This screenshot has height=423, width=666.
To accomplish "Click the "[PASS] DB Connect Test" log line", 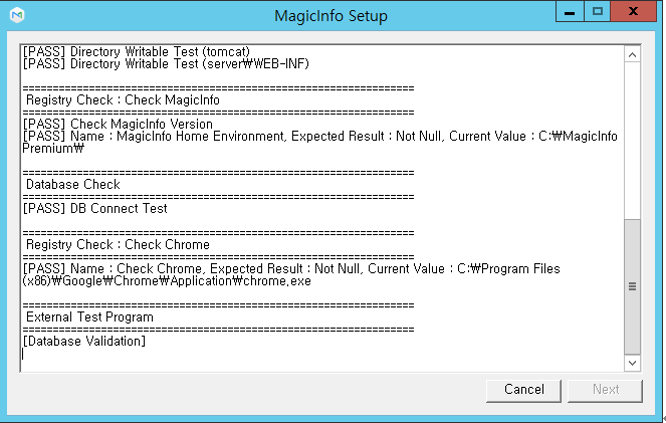I will [x=94, y=209].
